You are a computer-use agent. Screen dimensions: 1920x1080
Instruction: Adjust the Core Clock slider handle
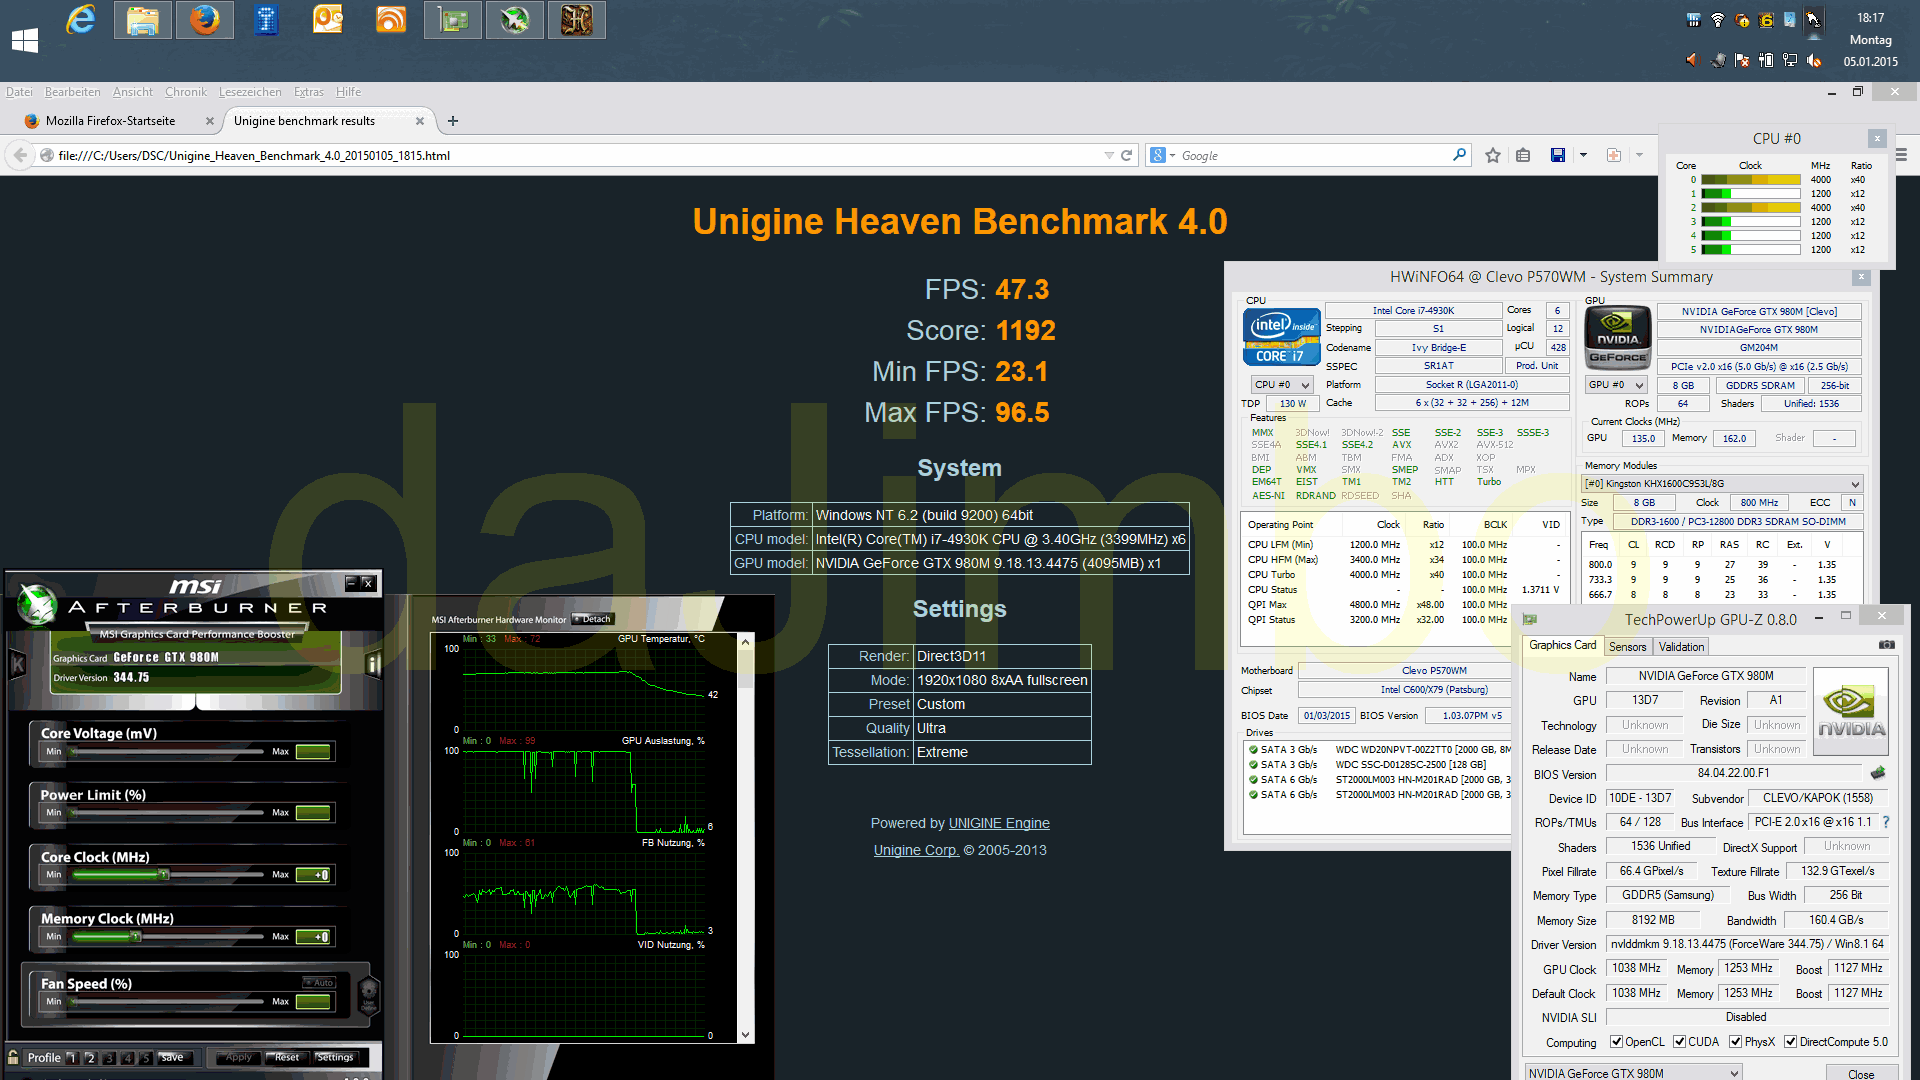[164, 875]
